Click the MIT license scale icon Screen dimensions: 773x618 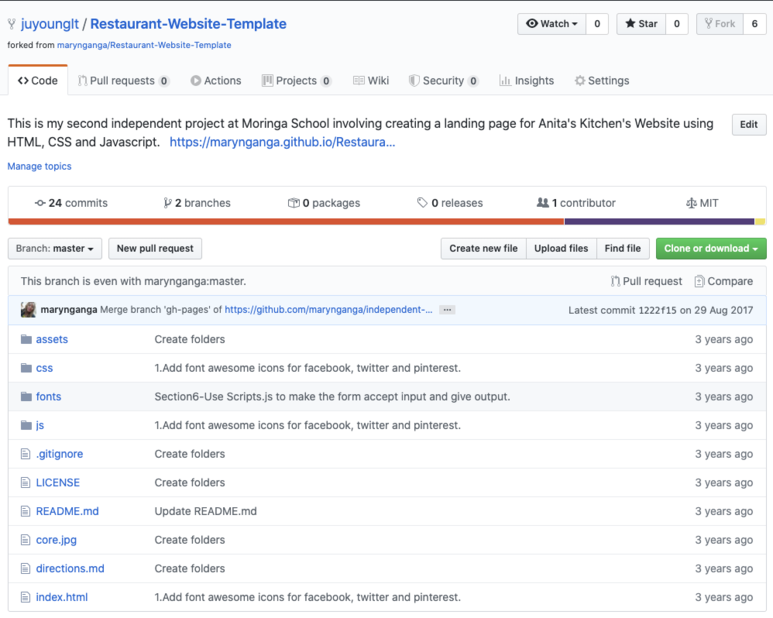(691, 203)
